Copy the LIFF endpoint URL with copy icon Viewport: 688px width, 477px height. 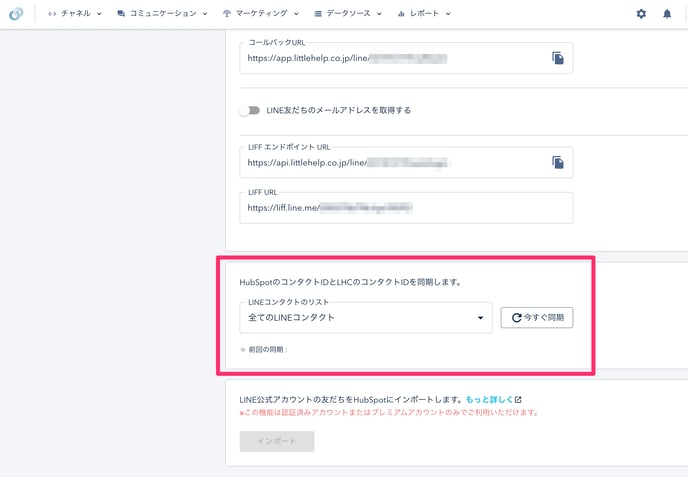point(557,162)
